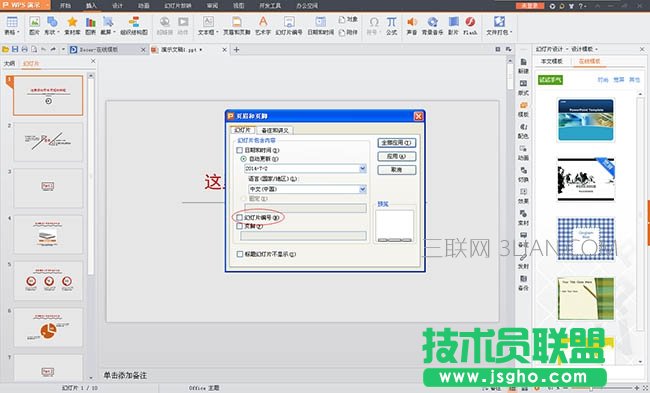Open the Design ribbon tab
Screen dimensions: 650x393
(x=118, y=5)
